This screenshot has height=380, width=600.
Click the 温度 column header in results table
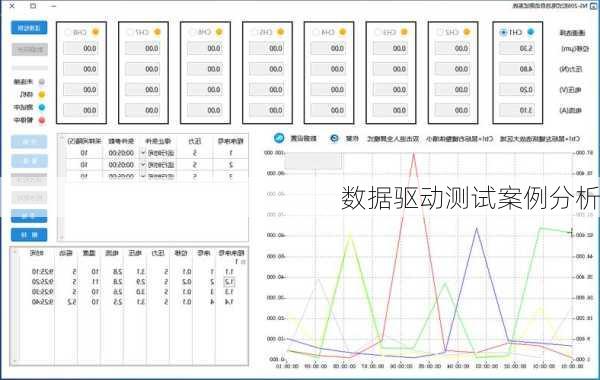click(89, 253)
